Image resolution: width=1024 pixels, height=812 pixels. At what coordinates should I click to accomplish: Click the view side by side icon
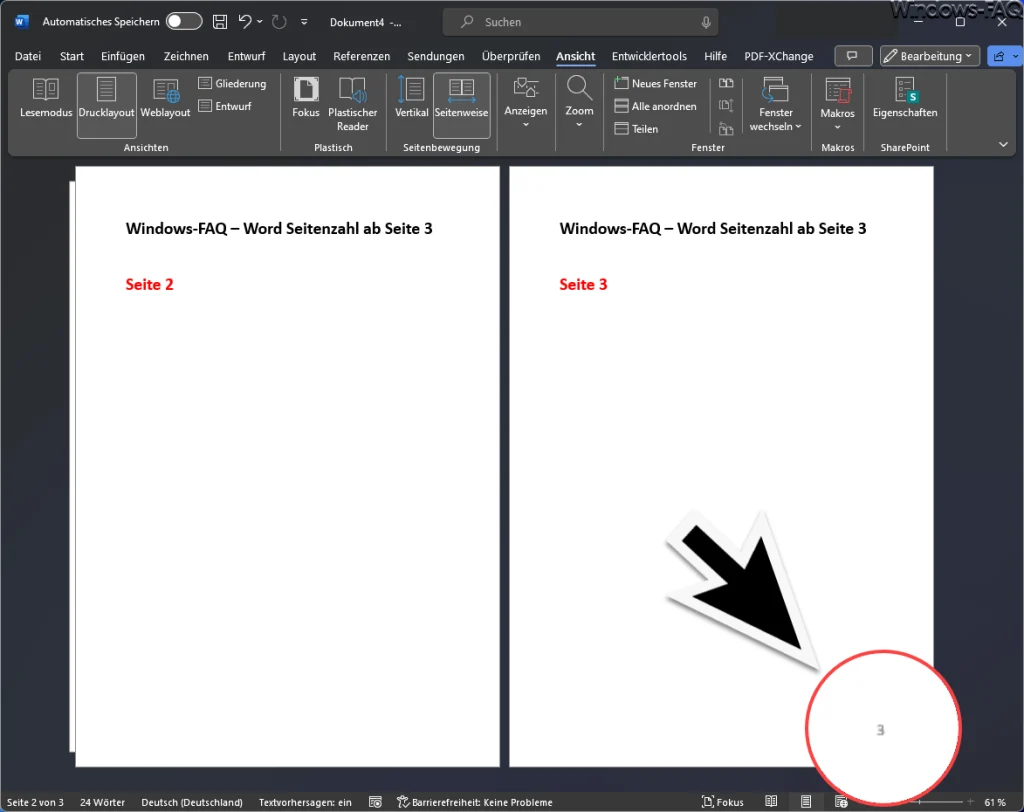point(726,84)
